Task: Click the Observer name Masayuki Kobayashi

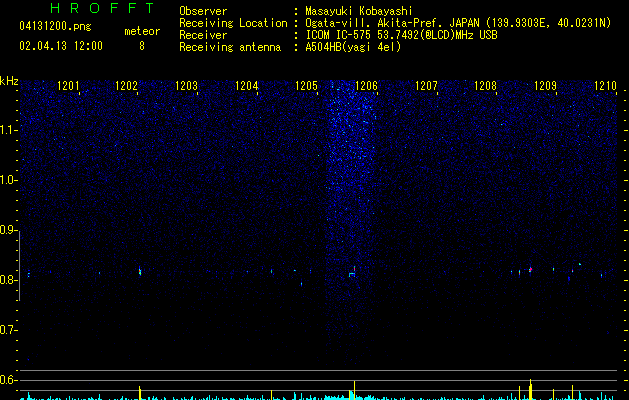Action: 359,11
